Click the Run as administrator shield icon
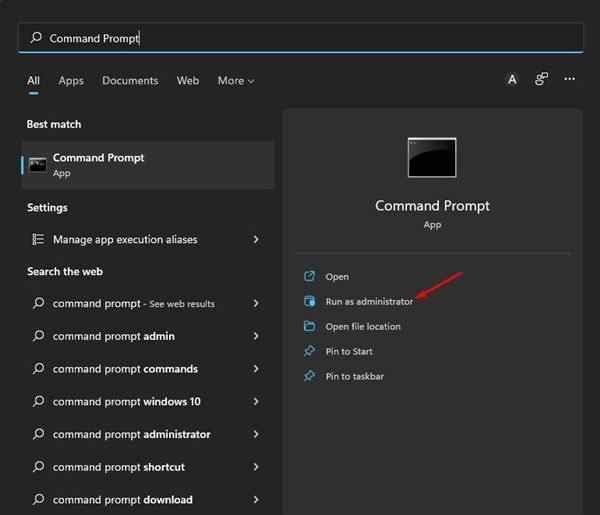This screenshot has width=600, height=515. [x=309, y=301]
